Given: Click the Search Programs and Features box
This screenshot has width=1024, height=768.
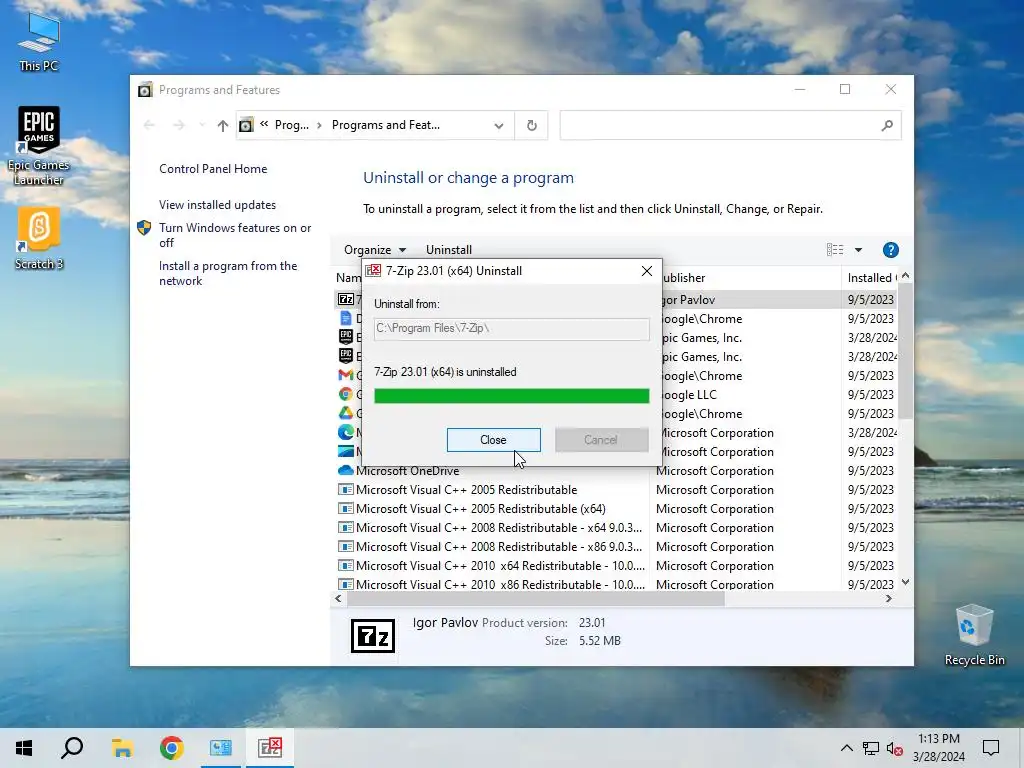Looking at the screenshot, I should pos(730,125).
